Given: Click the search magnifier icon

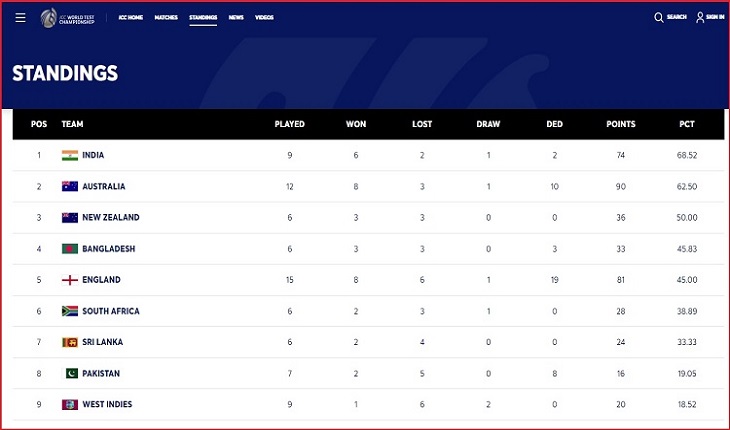Looking at the screenshot, I should click(658, 18).
